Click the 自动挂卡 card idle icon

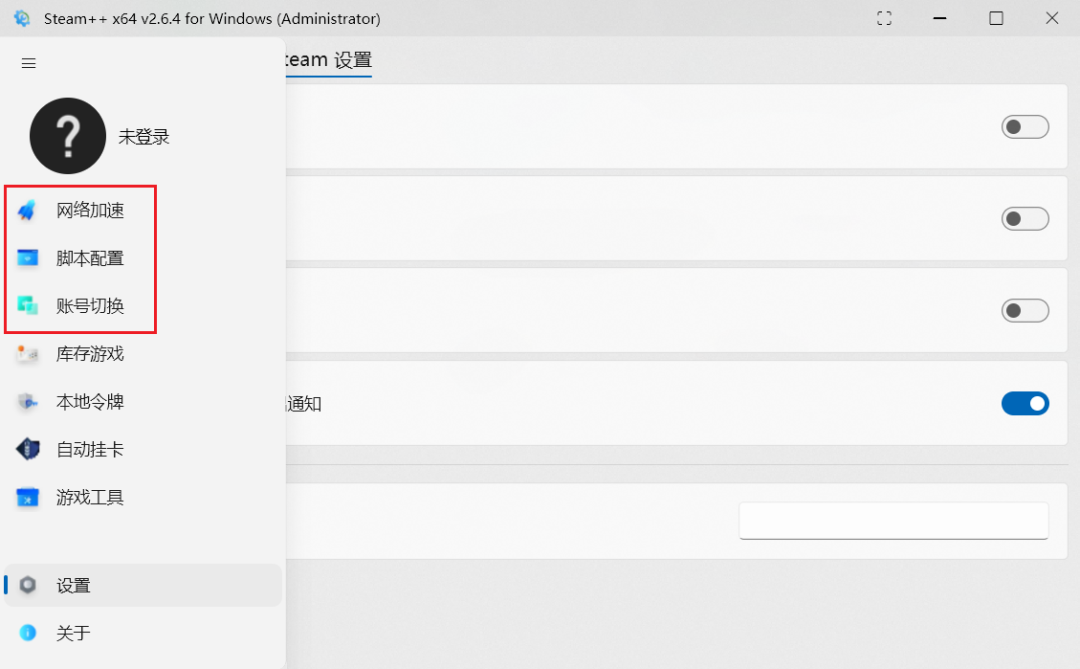click(28, 449)
